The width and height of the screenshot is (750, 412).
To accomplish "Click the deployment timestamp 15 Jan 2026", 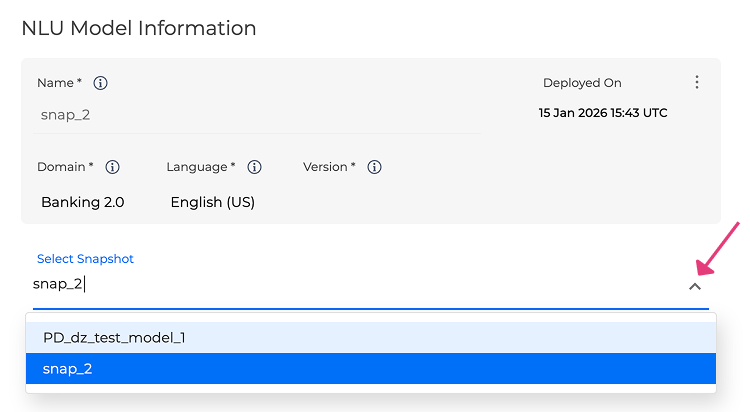I will [x=603, y=113].
